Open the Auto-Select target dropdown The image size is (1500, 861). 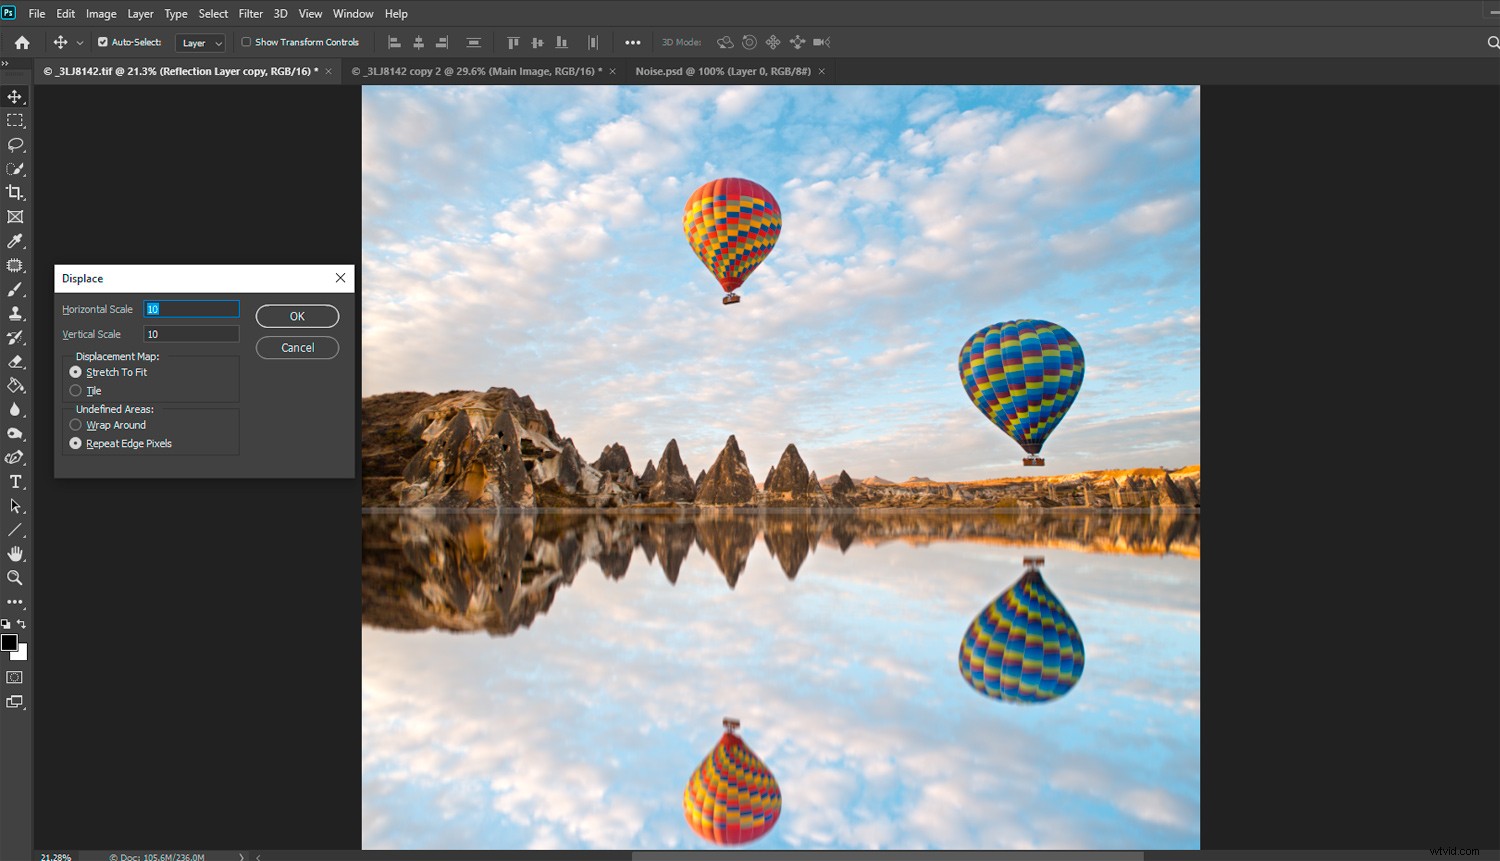(x=199, y=42)
